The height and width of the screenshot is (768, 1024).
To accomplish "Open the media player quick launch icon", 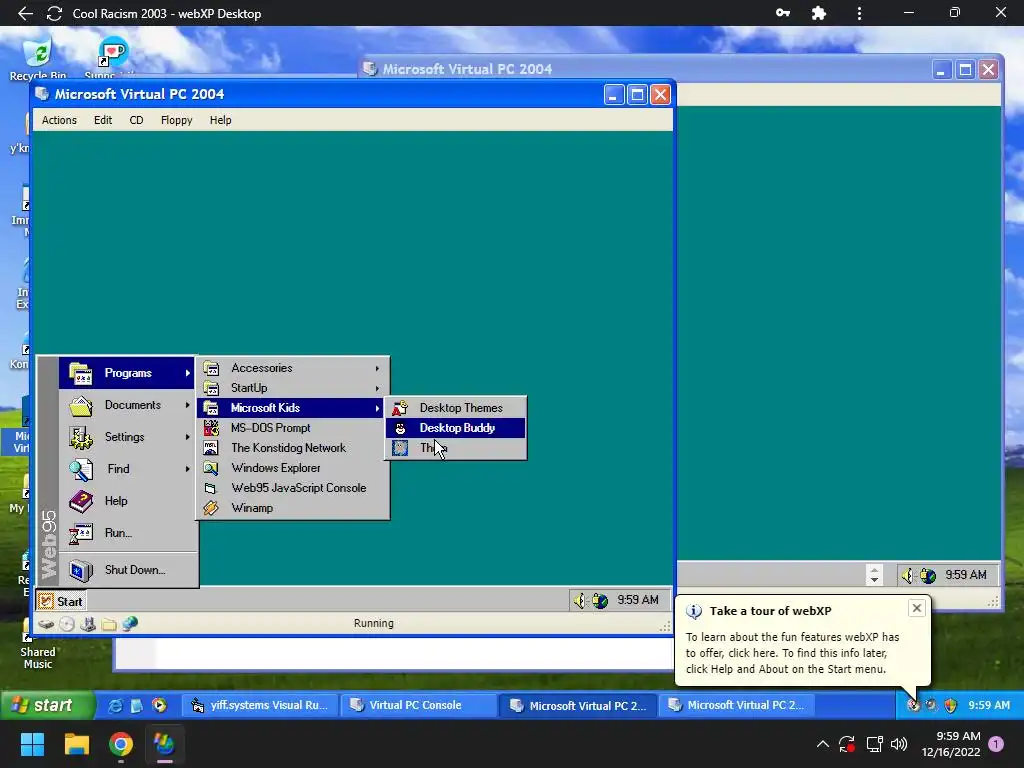I will coord(159,705).
